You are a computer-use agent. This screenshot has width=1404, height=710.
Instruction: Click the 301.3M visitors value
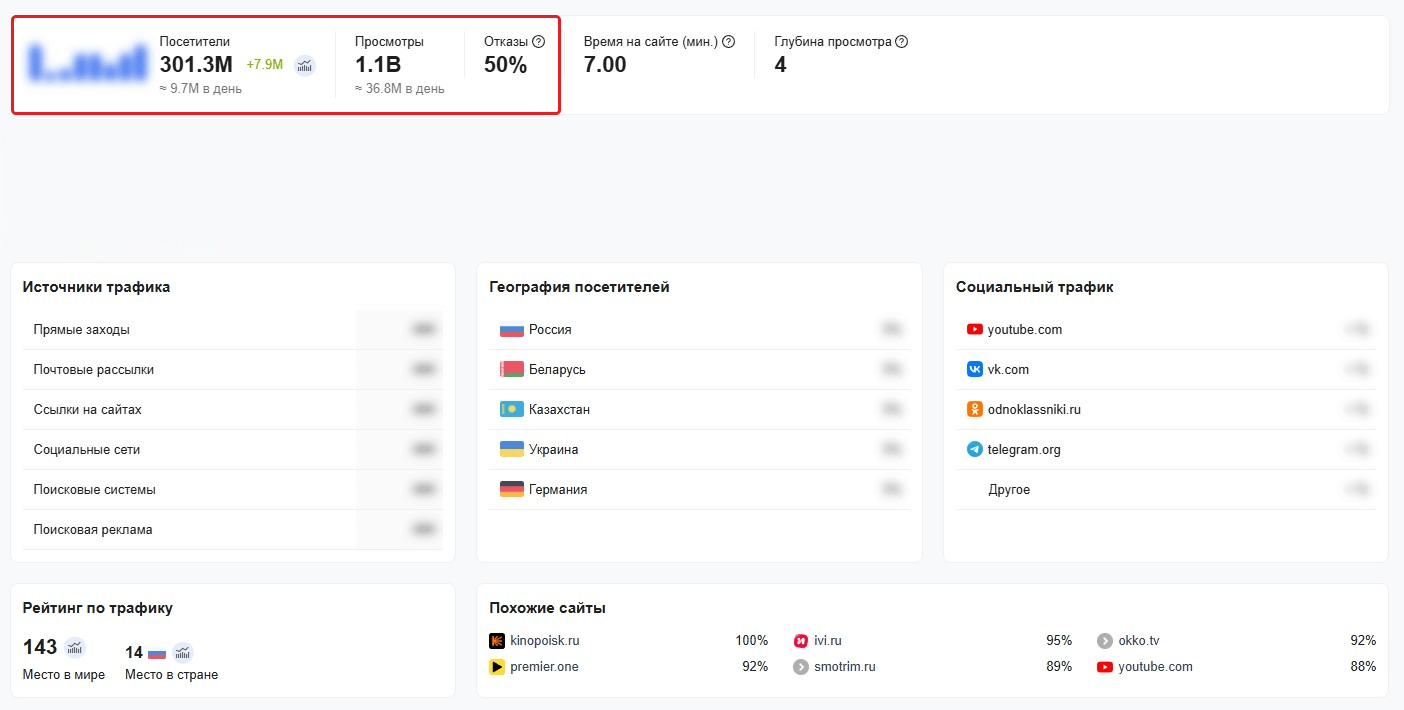point(196,65)
